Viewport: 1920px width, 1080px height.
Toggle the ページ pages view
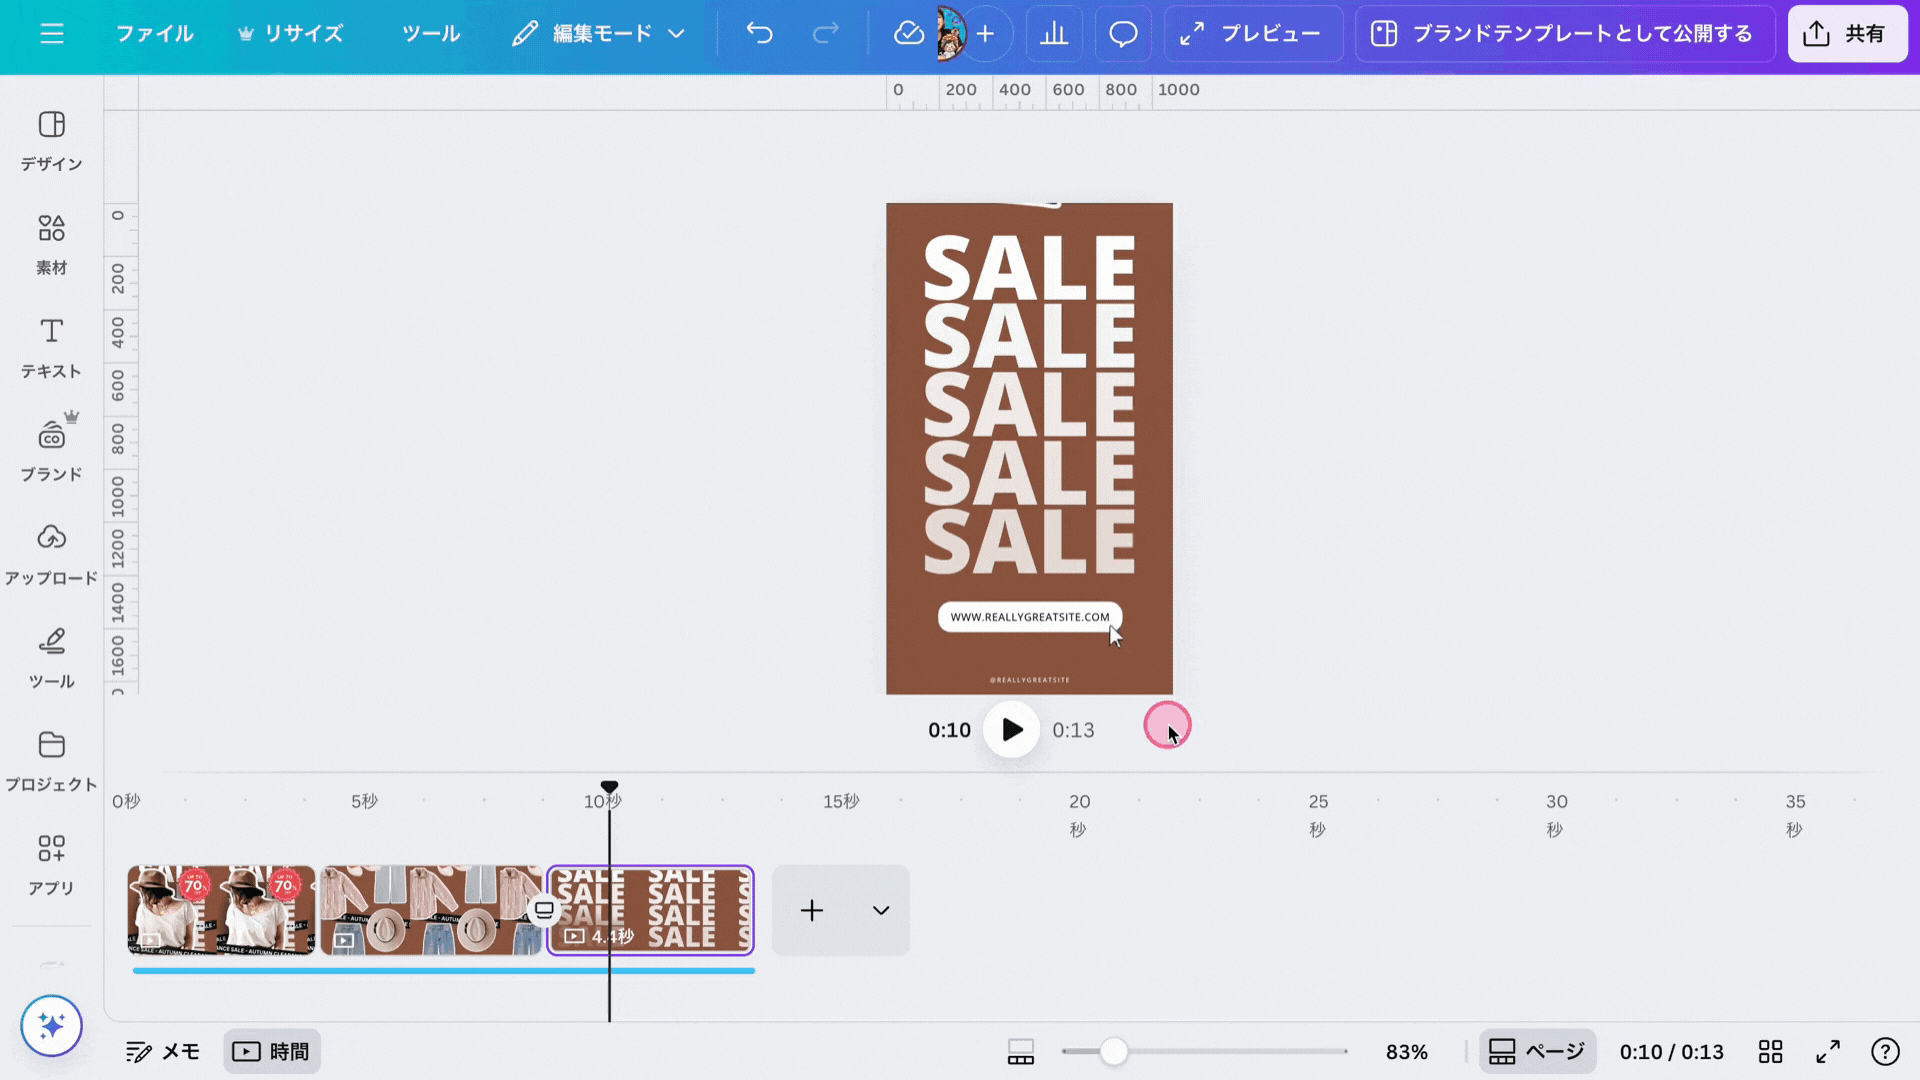click(x=1537, y=1051)
